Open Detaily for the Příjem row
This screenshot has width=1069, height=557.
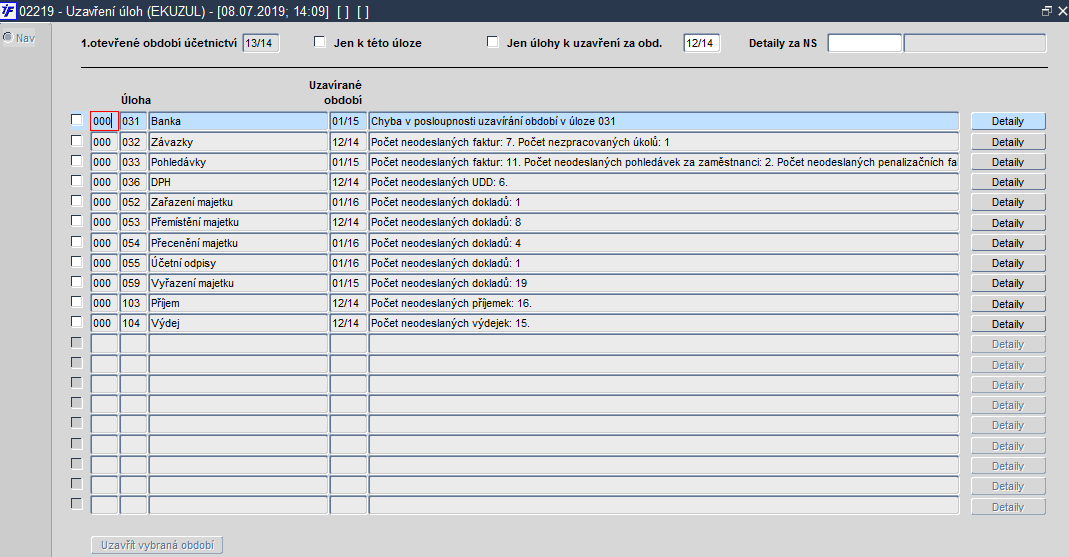(1008, 303)
